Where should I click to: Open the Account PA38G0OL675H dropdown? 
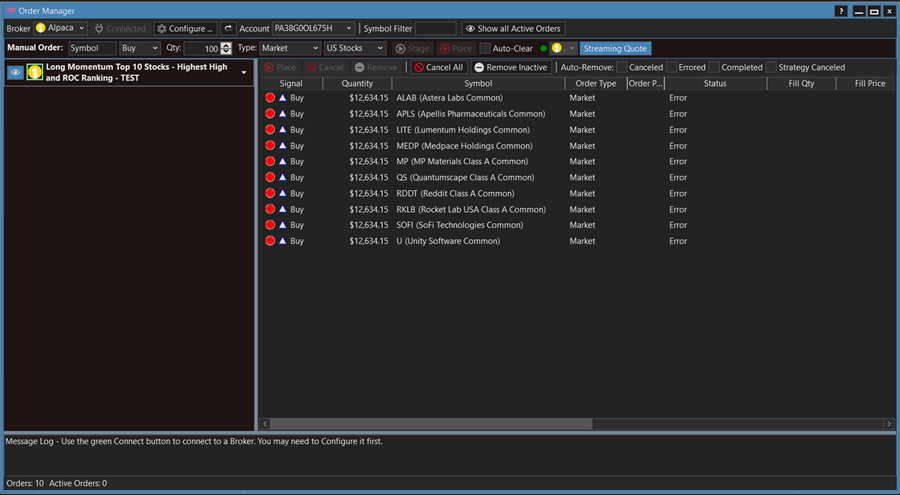313,29
